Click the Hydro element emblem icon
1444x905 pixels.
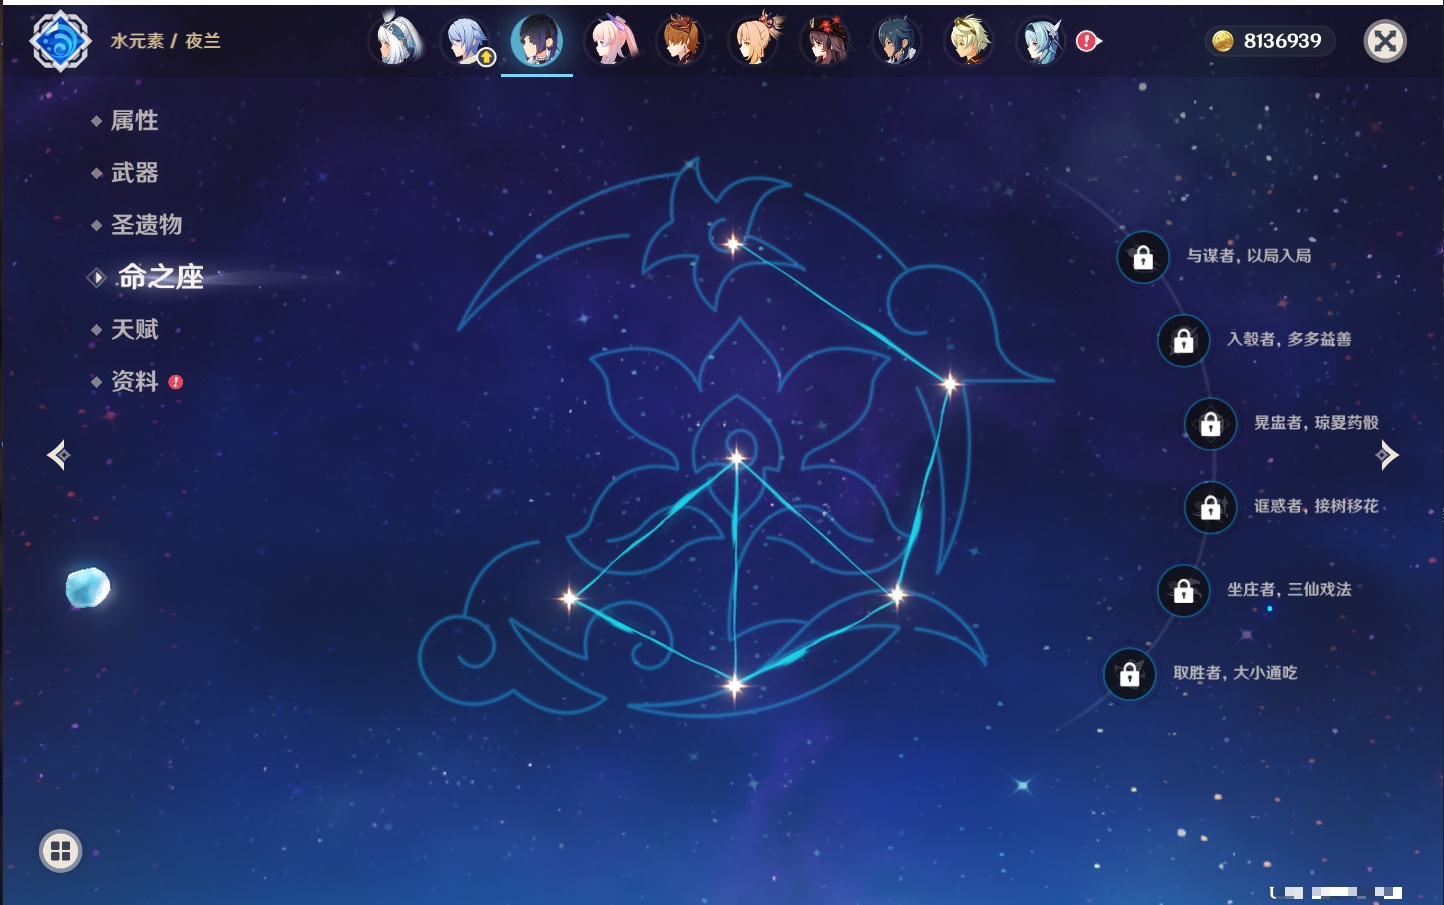[60, 41]
